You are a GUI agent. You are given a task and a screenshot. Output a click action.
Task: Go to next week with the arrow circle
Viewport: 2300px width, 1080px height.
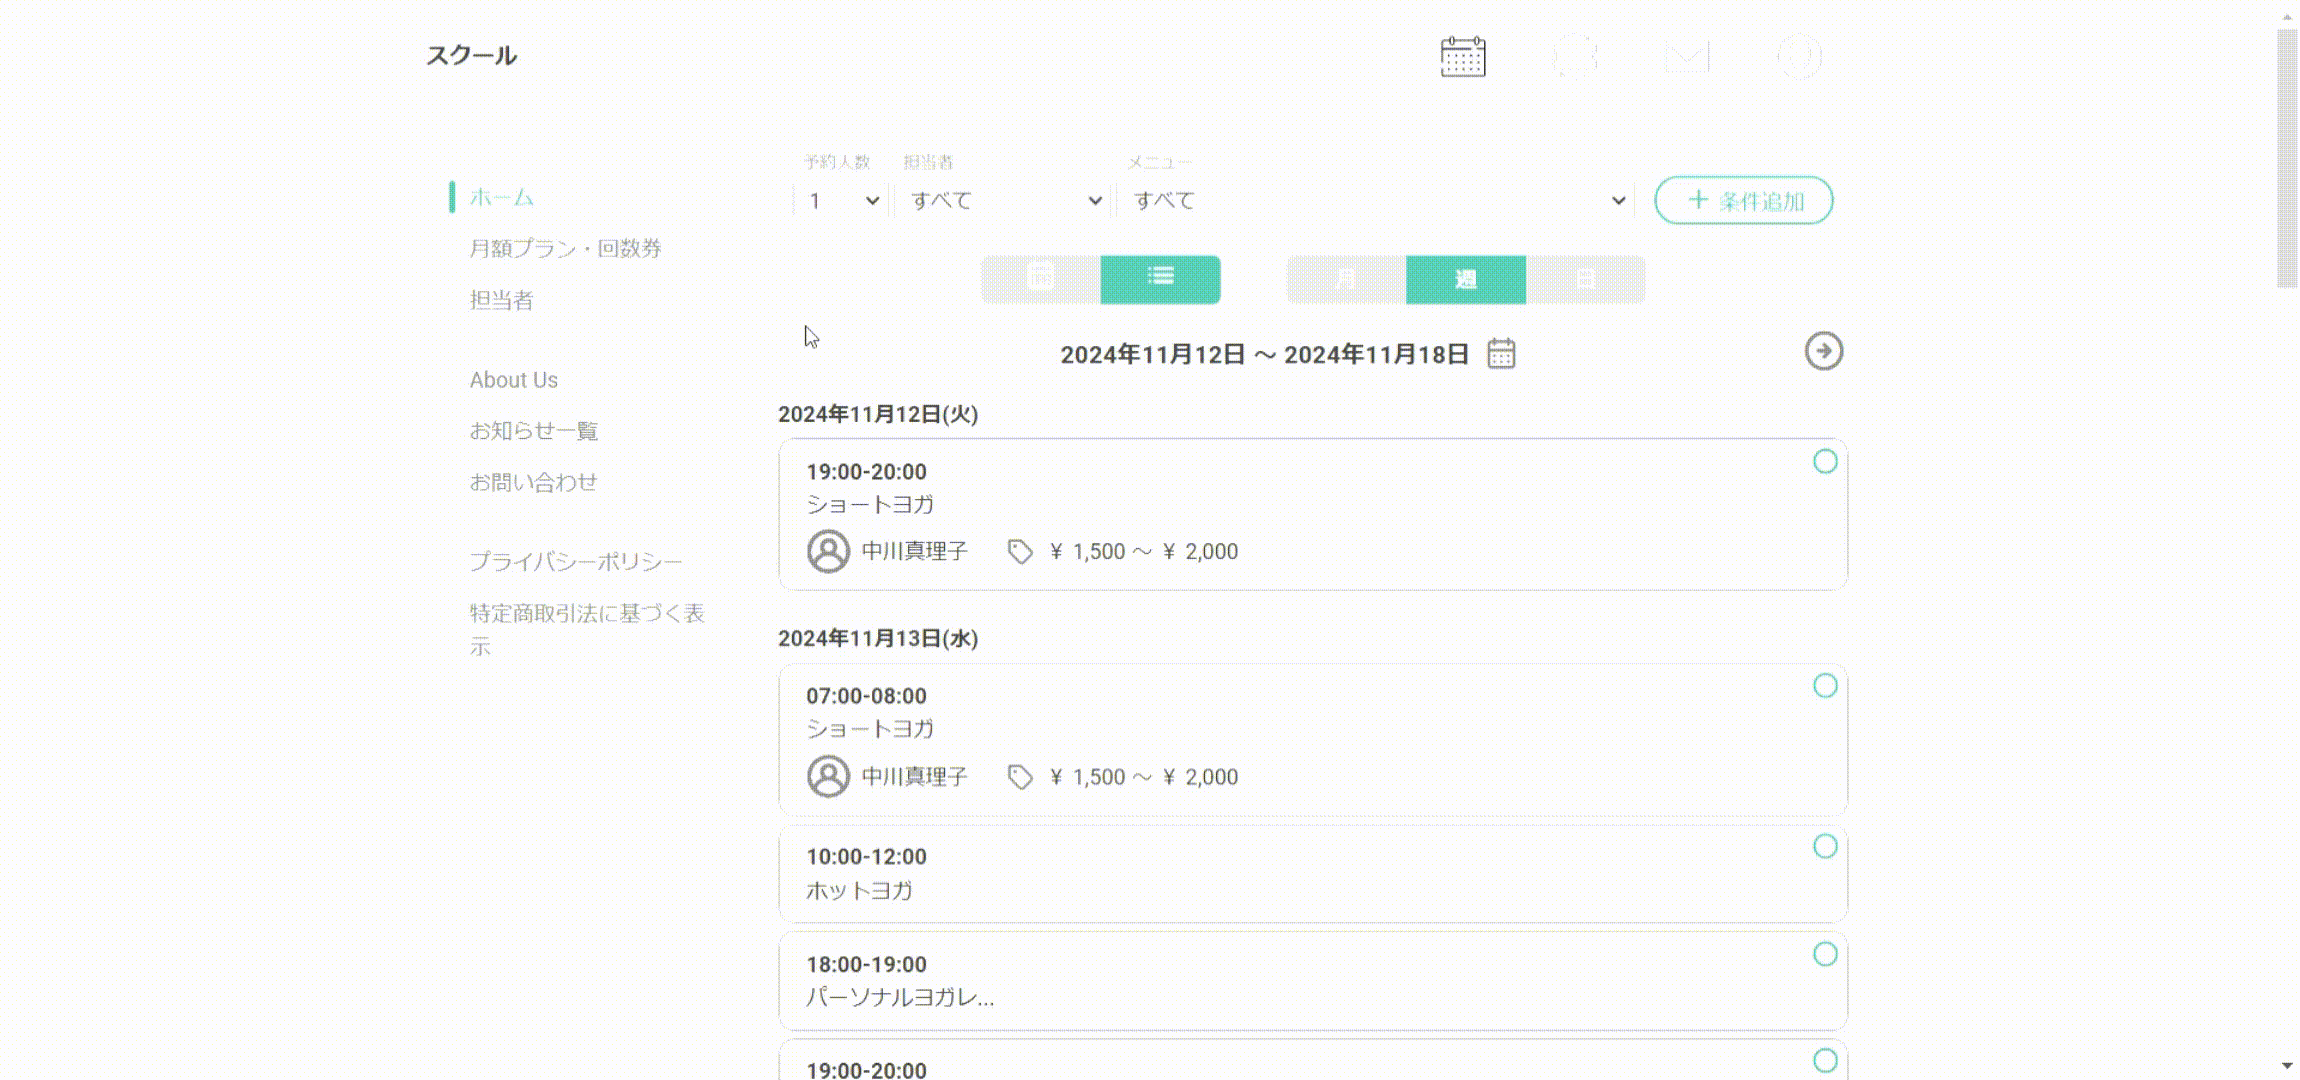tap(1824, 351)
